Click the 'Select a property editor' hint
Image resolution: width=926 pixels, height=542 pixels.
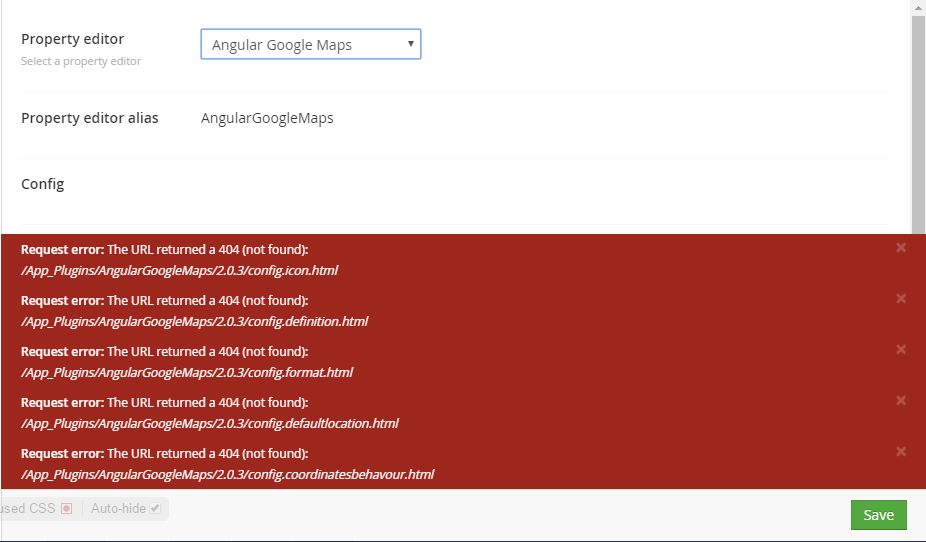point(81,61)
